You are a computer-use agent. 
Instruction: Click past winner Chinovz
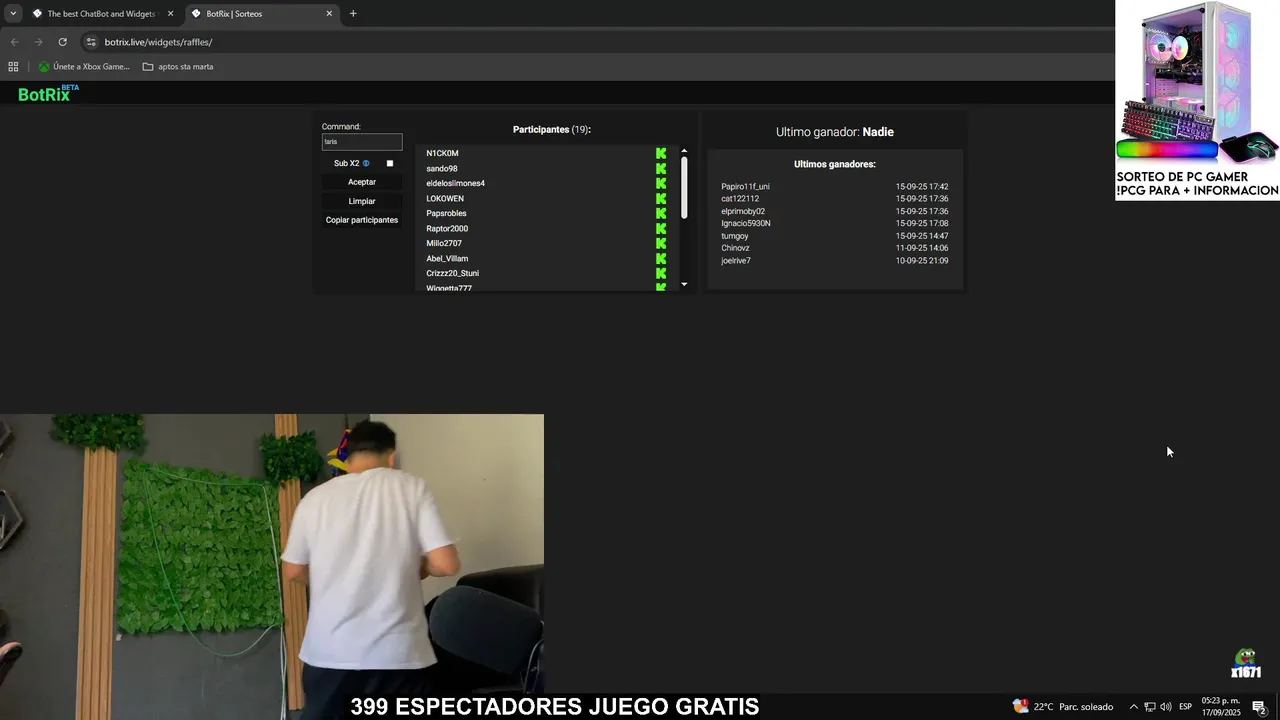(735, 248)
